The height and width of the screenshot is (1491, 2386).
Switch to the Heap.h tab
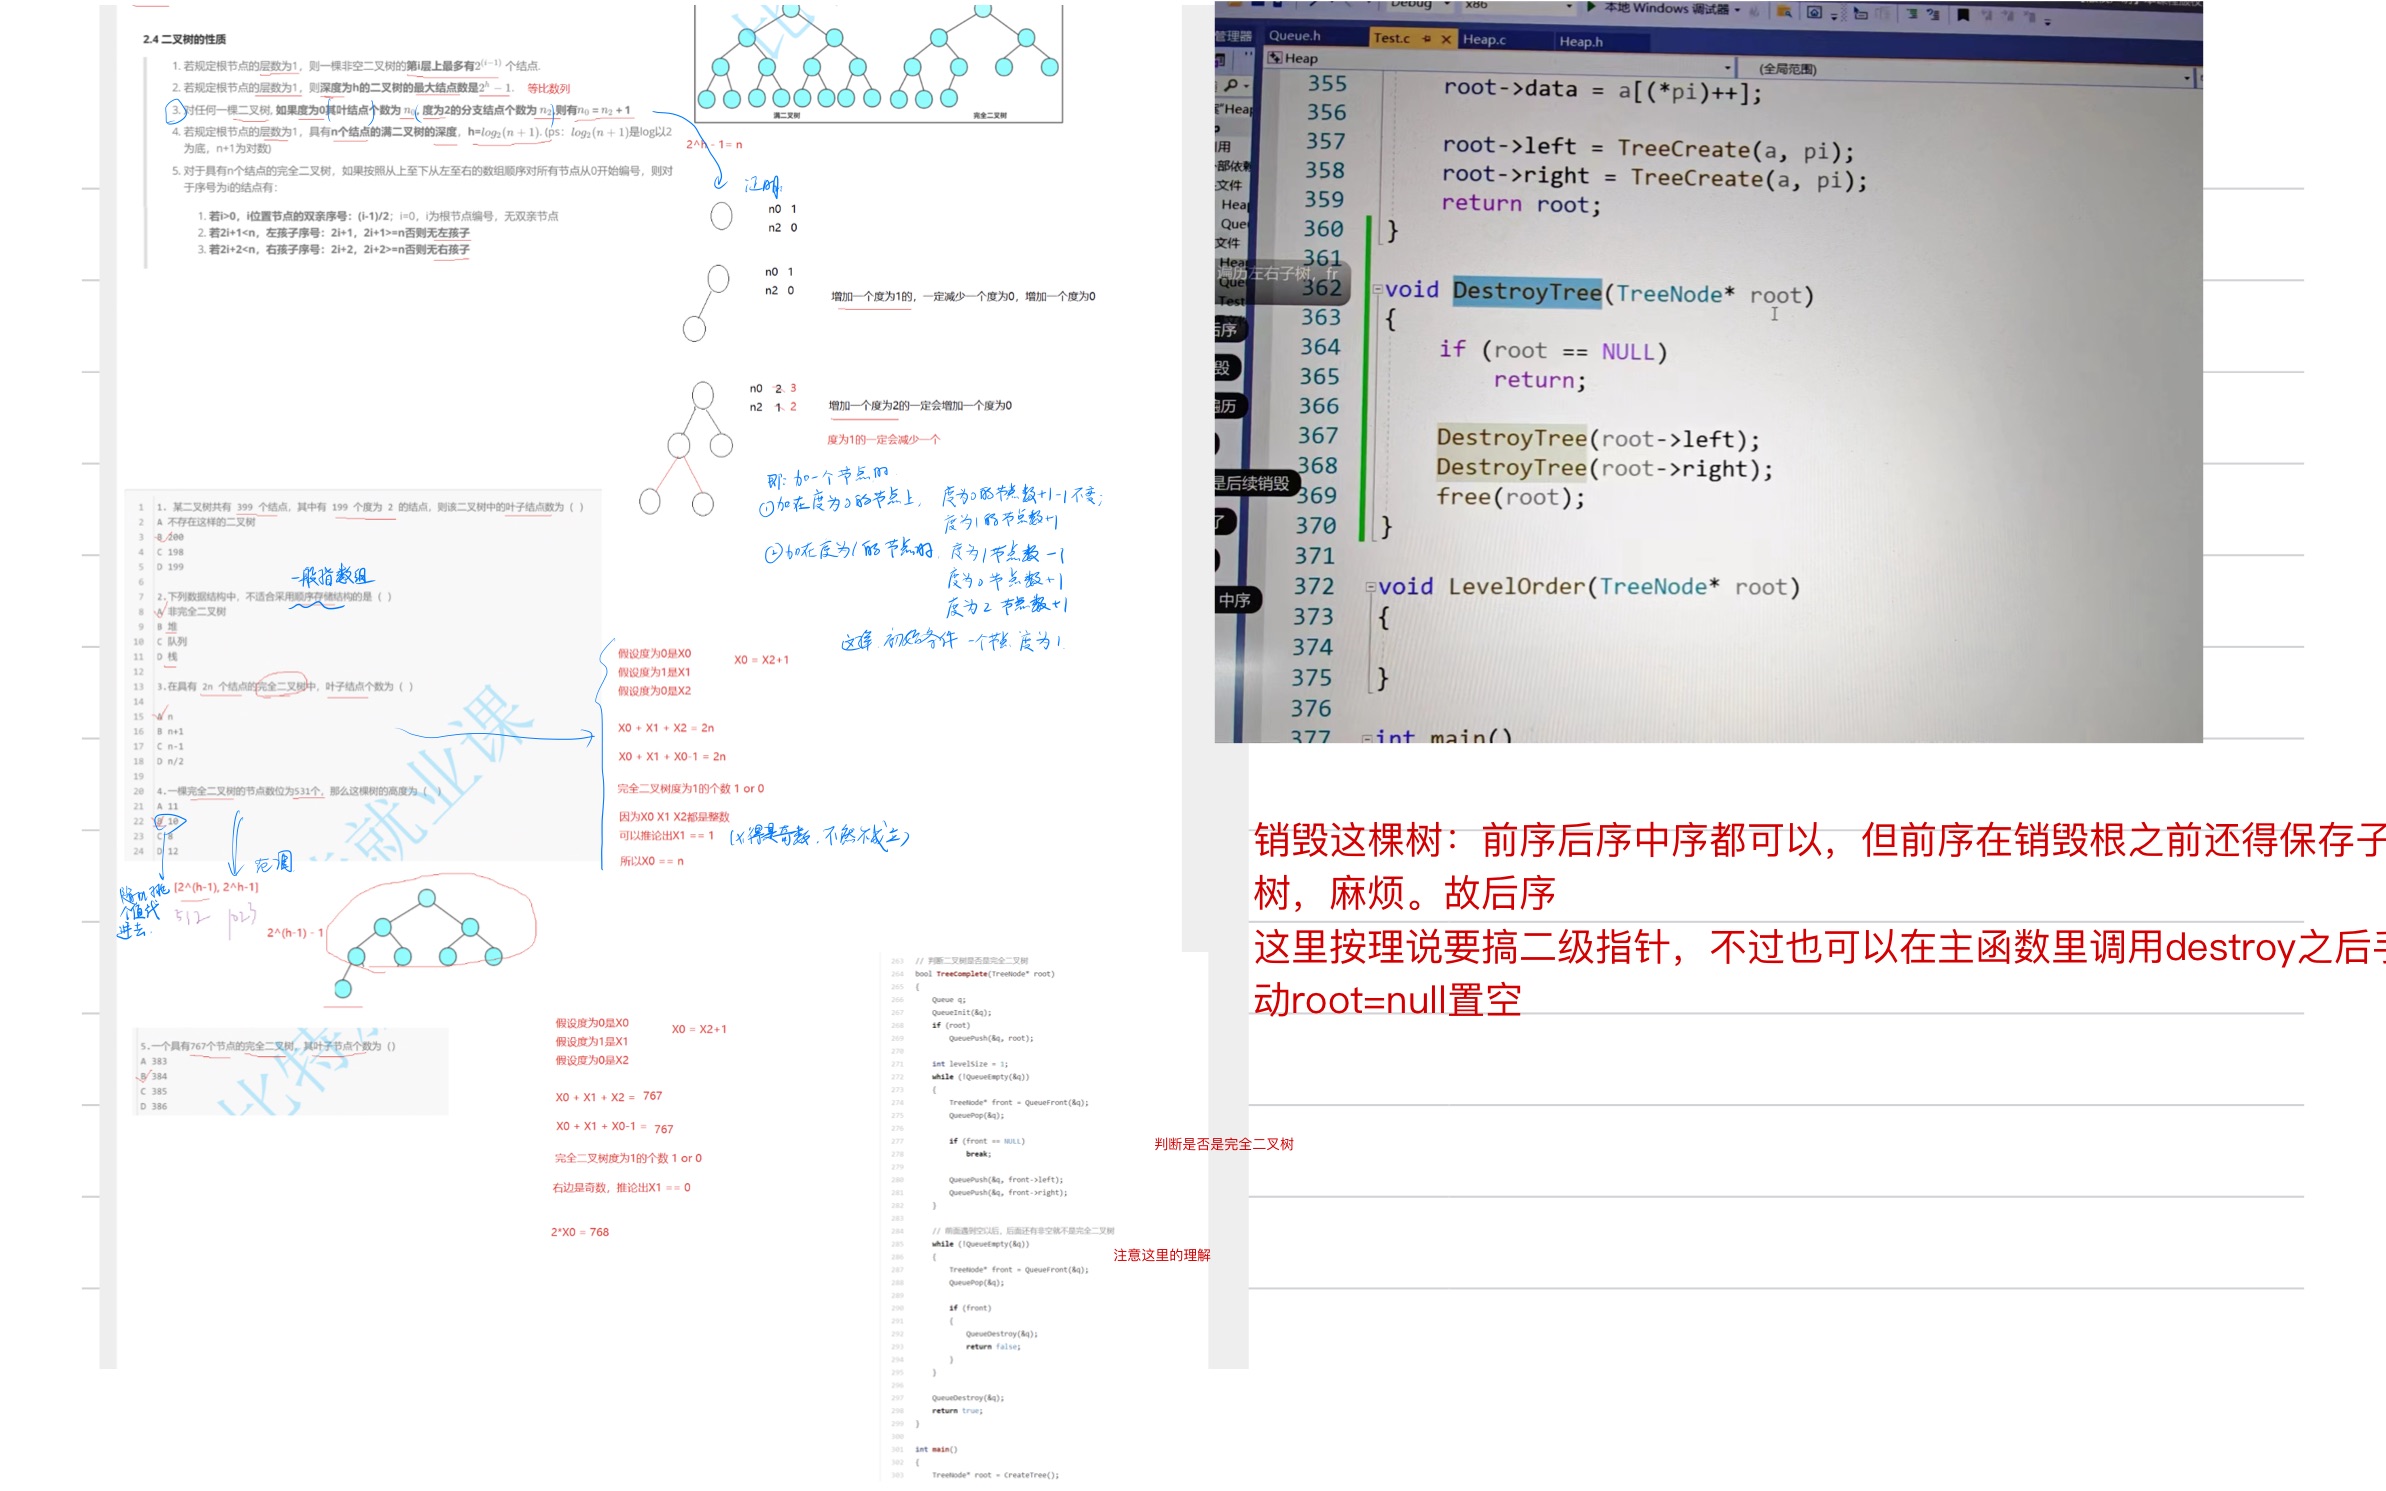click(1581, 42)
